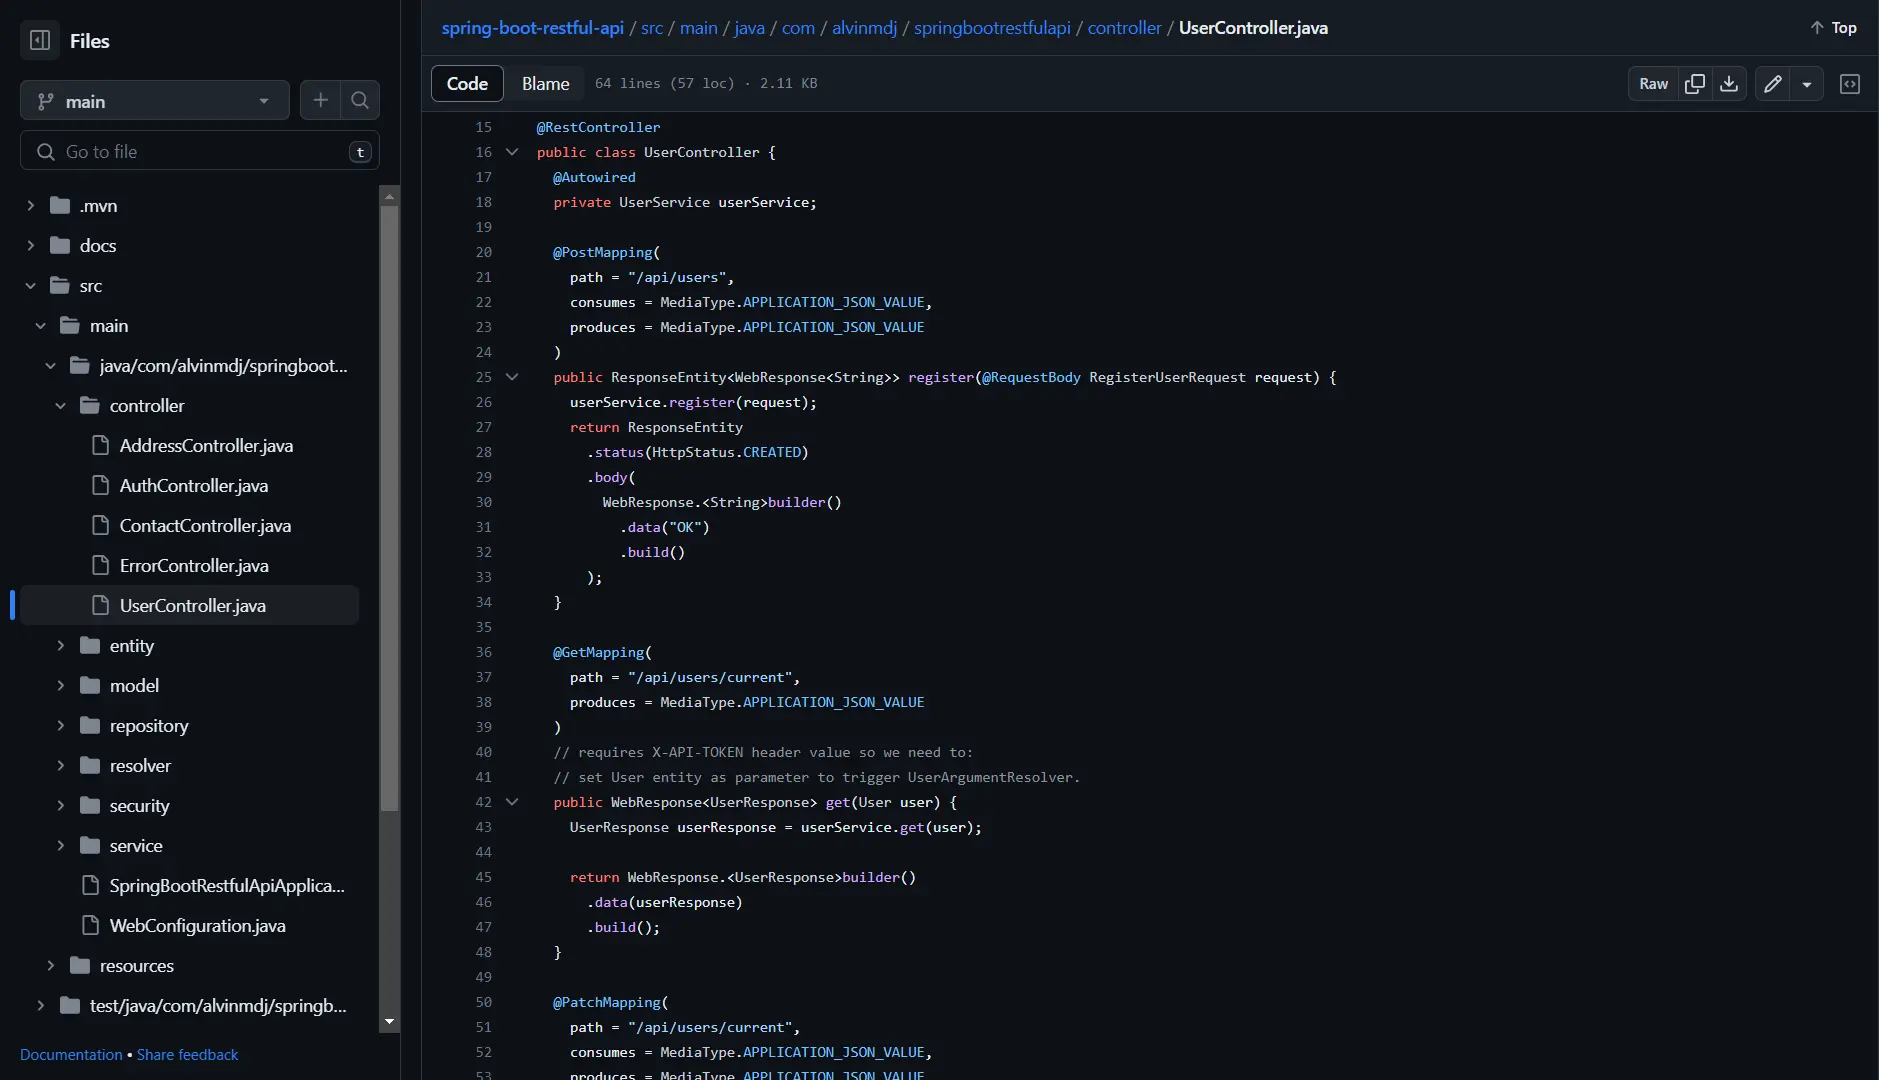This screenshot has height=1080, width=1879.
Task: Click file tree scroll up arrow
Action: click(390, 196)
